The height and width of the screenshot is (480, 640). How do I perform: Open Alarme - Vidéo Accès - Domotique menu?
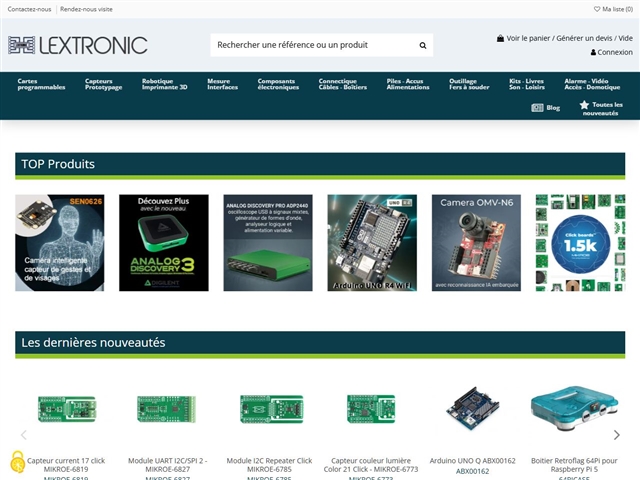[x=592, y=84]
